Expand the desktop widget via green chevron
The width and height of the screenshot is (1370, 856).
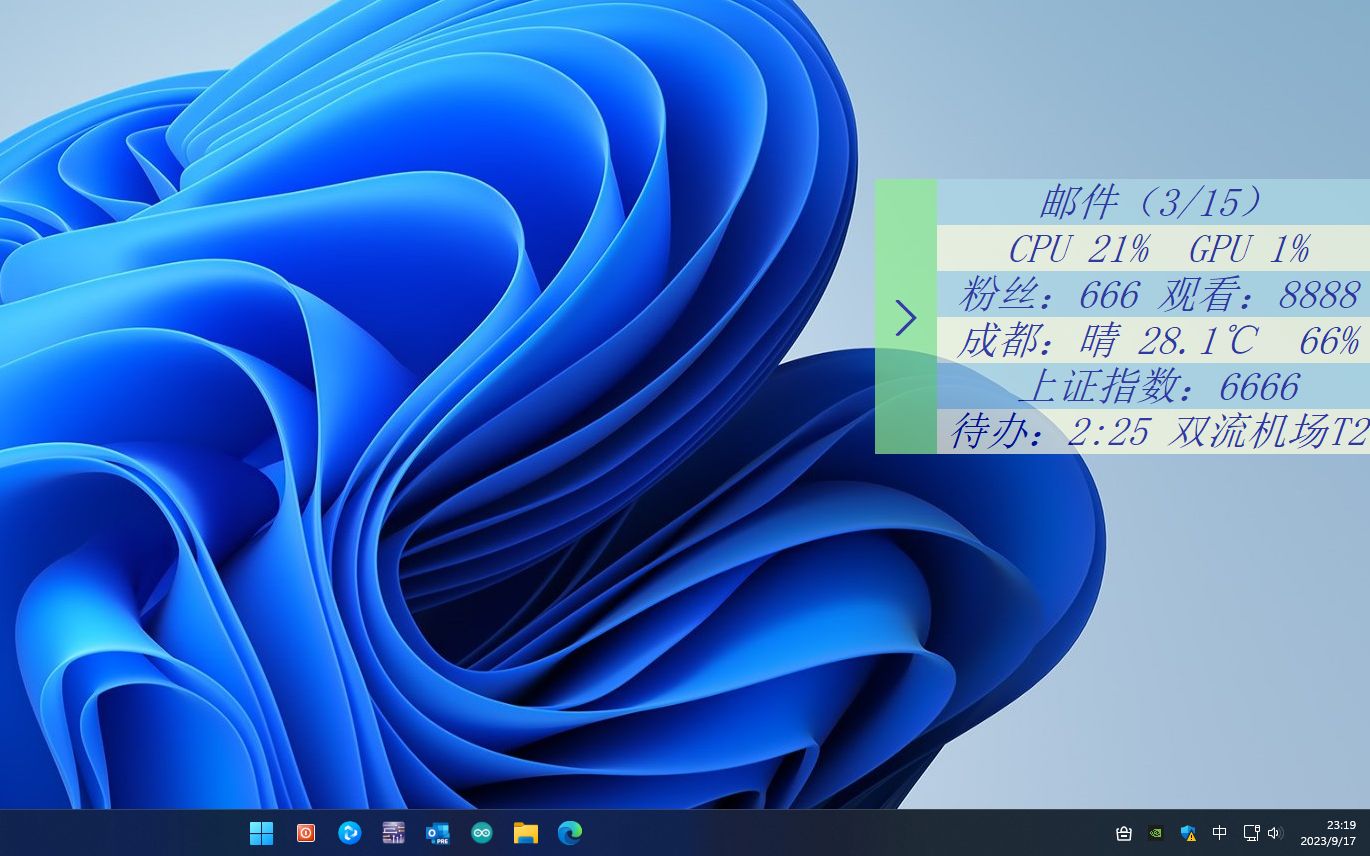(906, 318)
